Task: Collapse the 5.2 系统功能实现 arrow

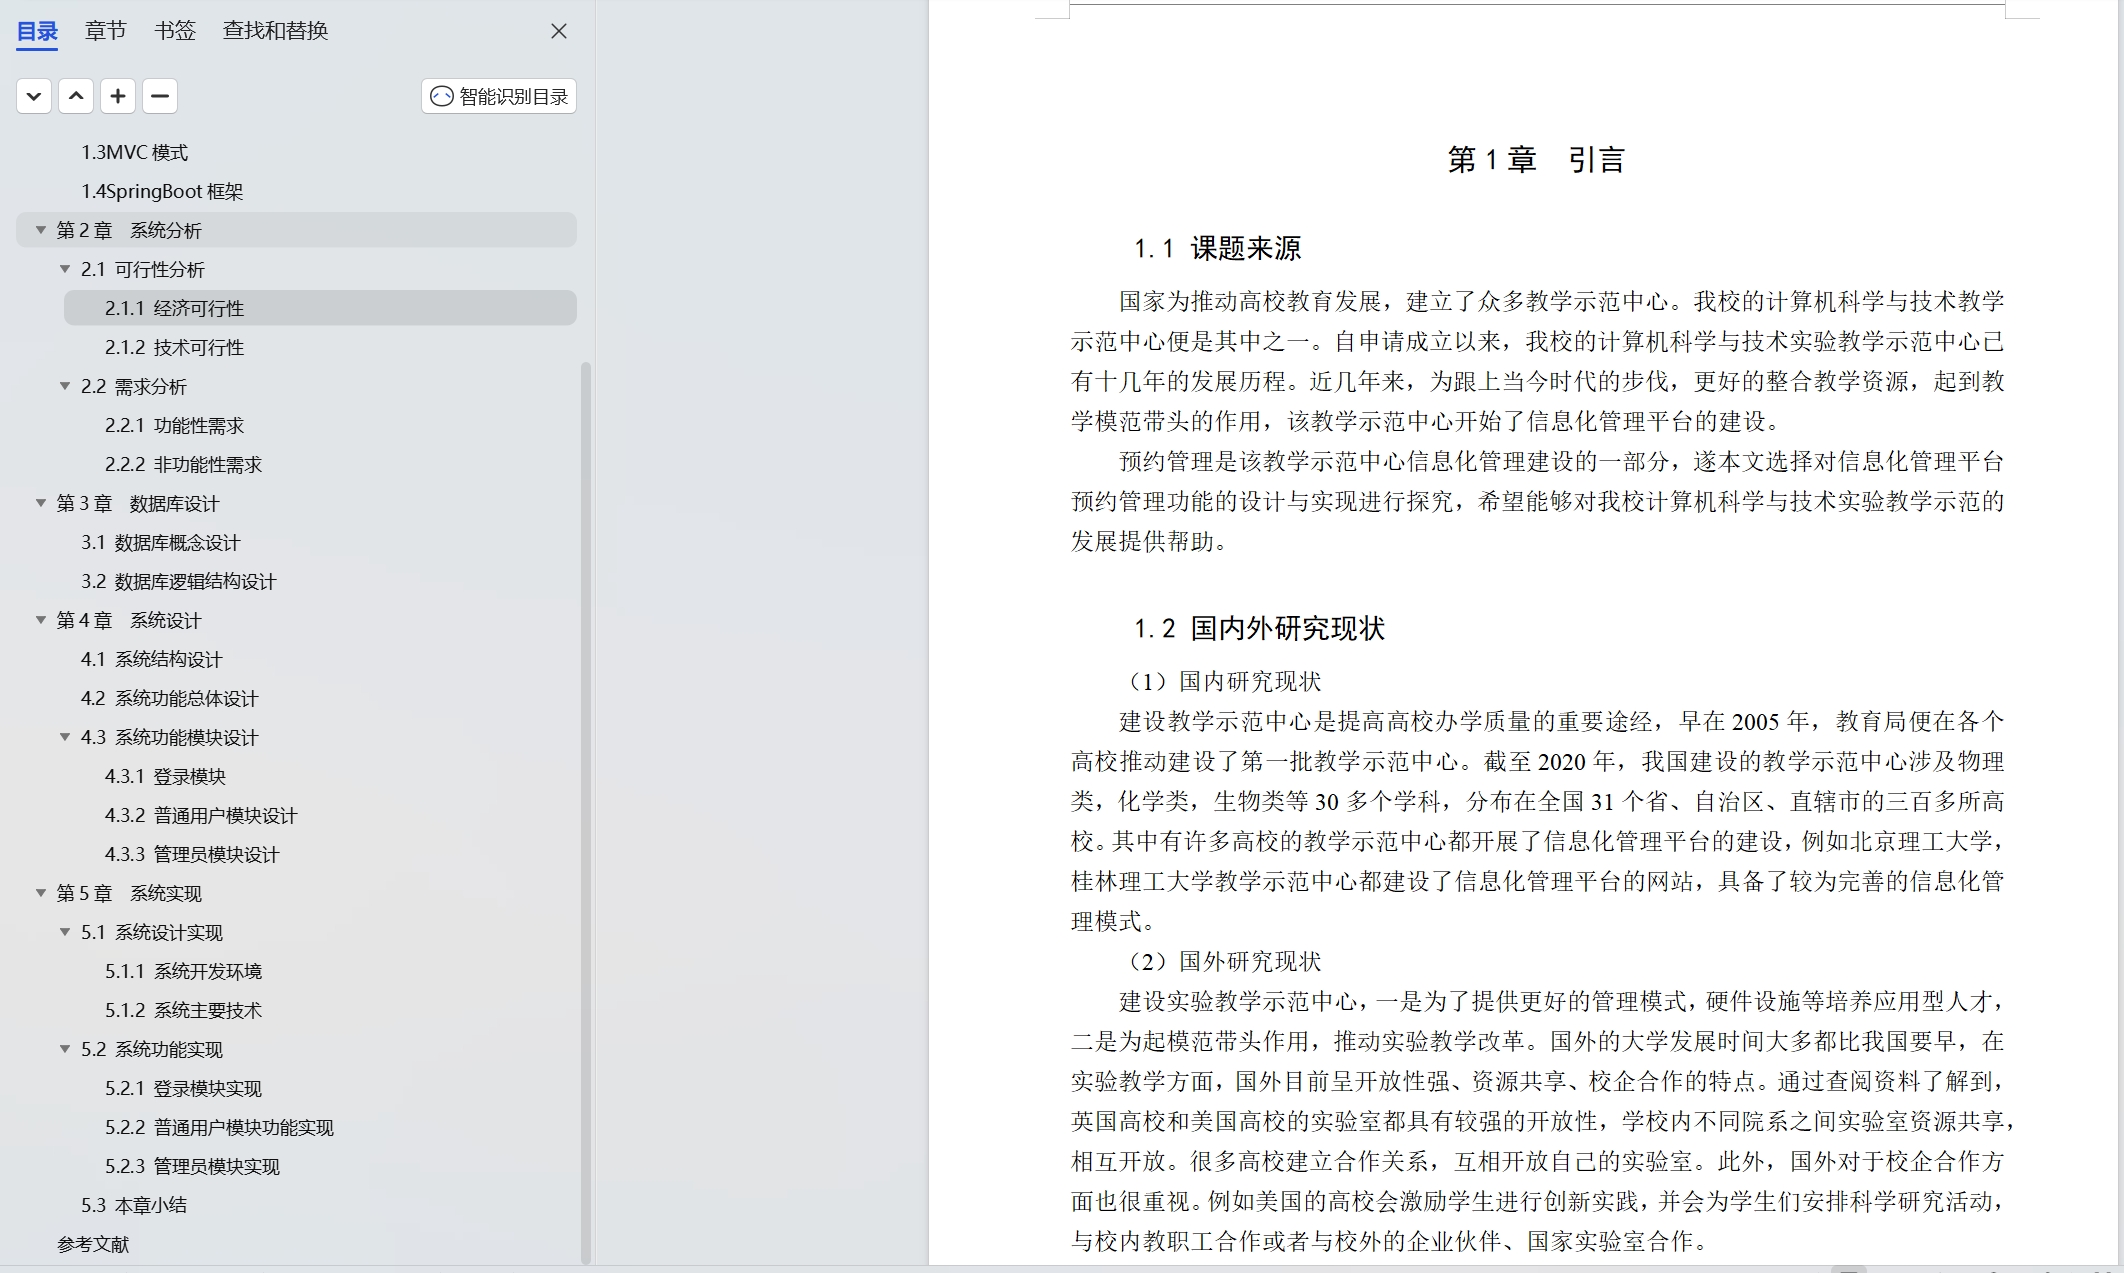Action: point(65,1049)
